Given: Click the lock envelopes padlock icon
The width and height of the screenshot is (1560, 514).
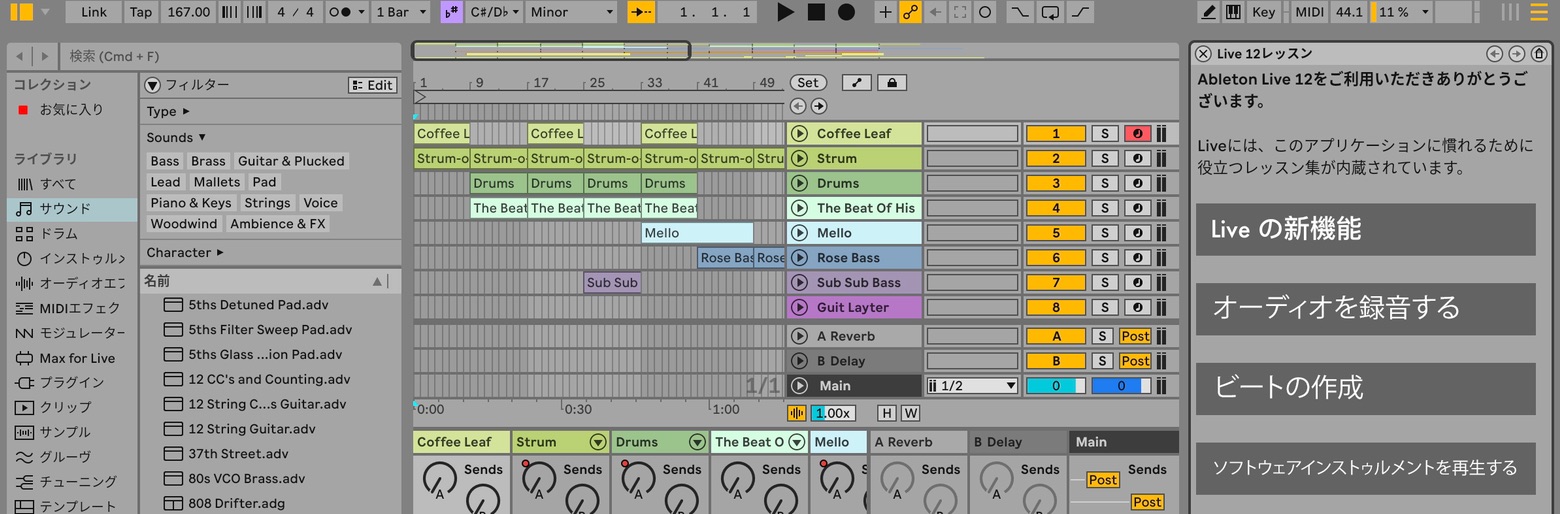Looking at the screenshot, I should tap(892, 83).
